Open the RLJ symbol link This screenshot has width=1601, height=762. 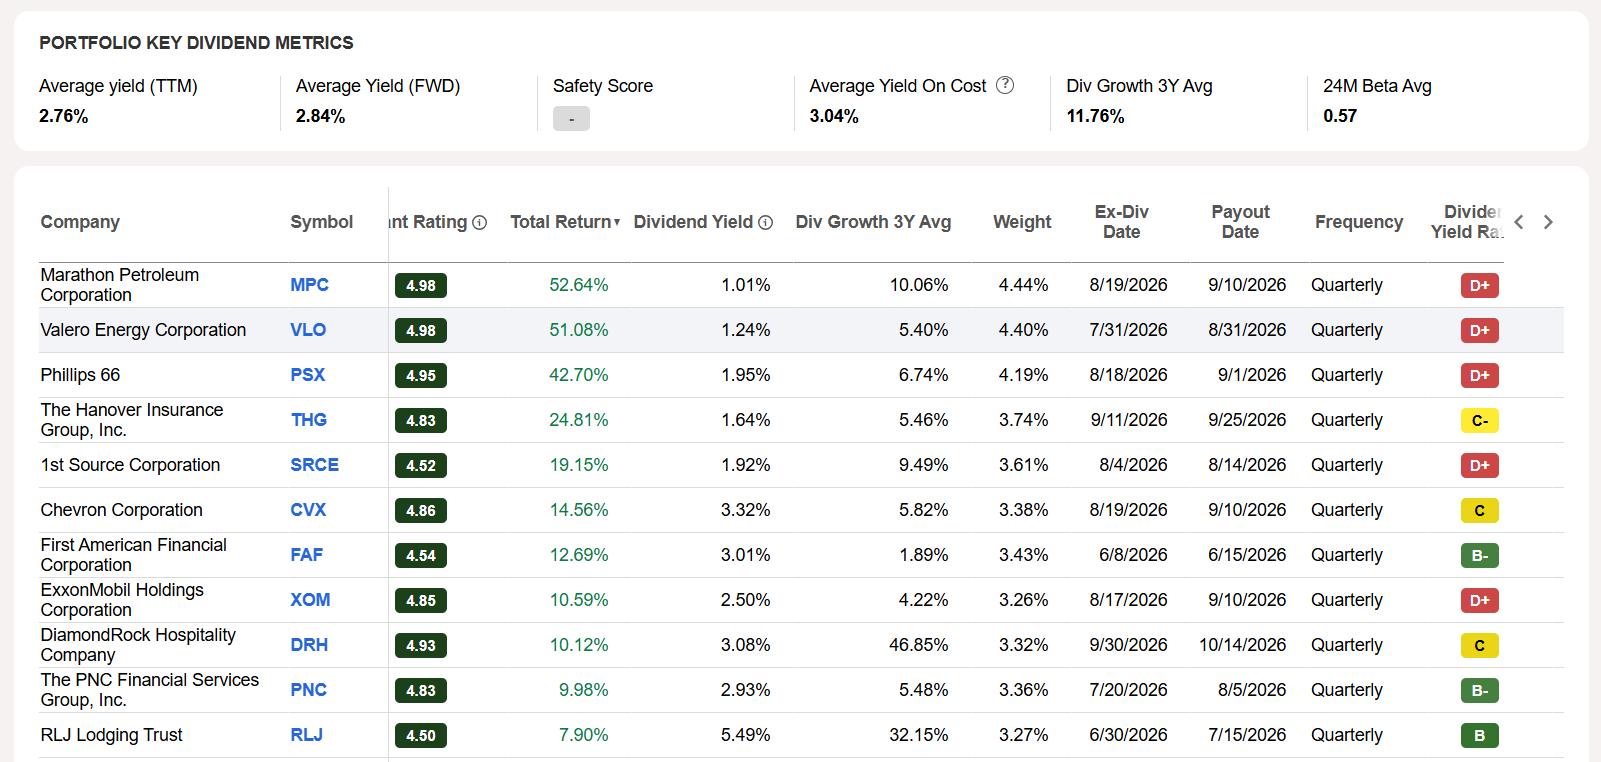307,735
